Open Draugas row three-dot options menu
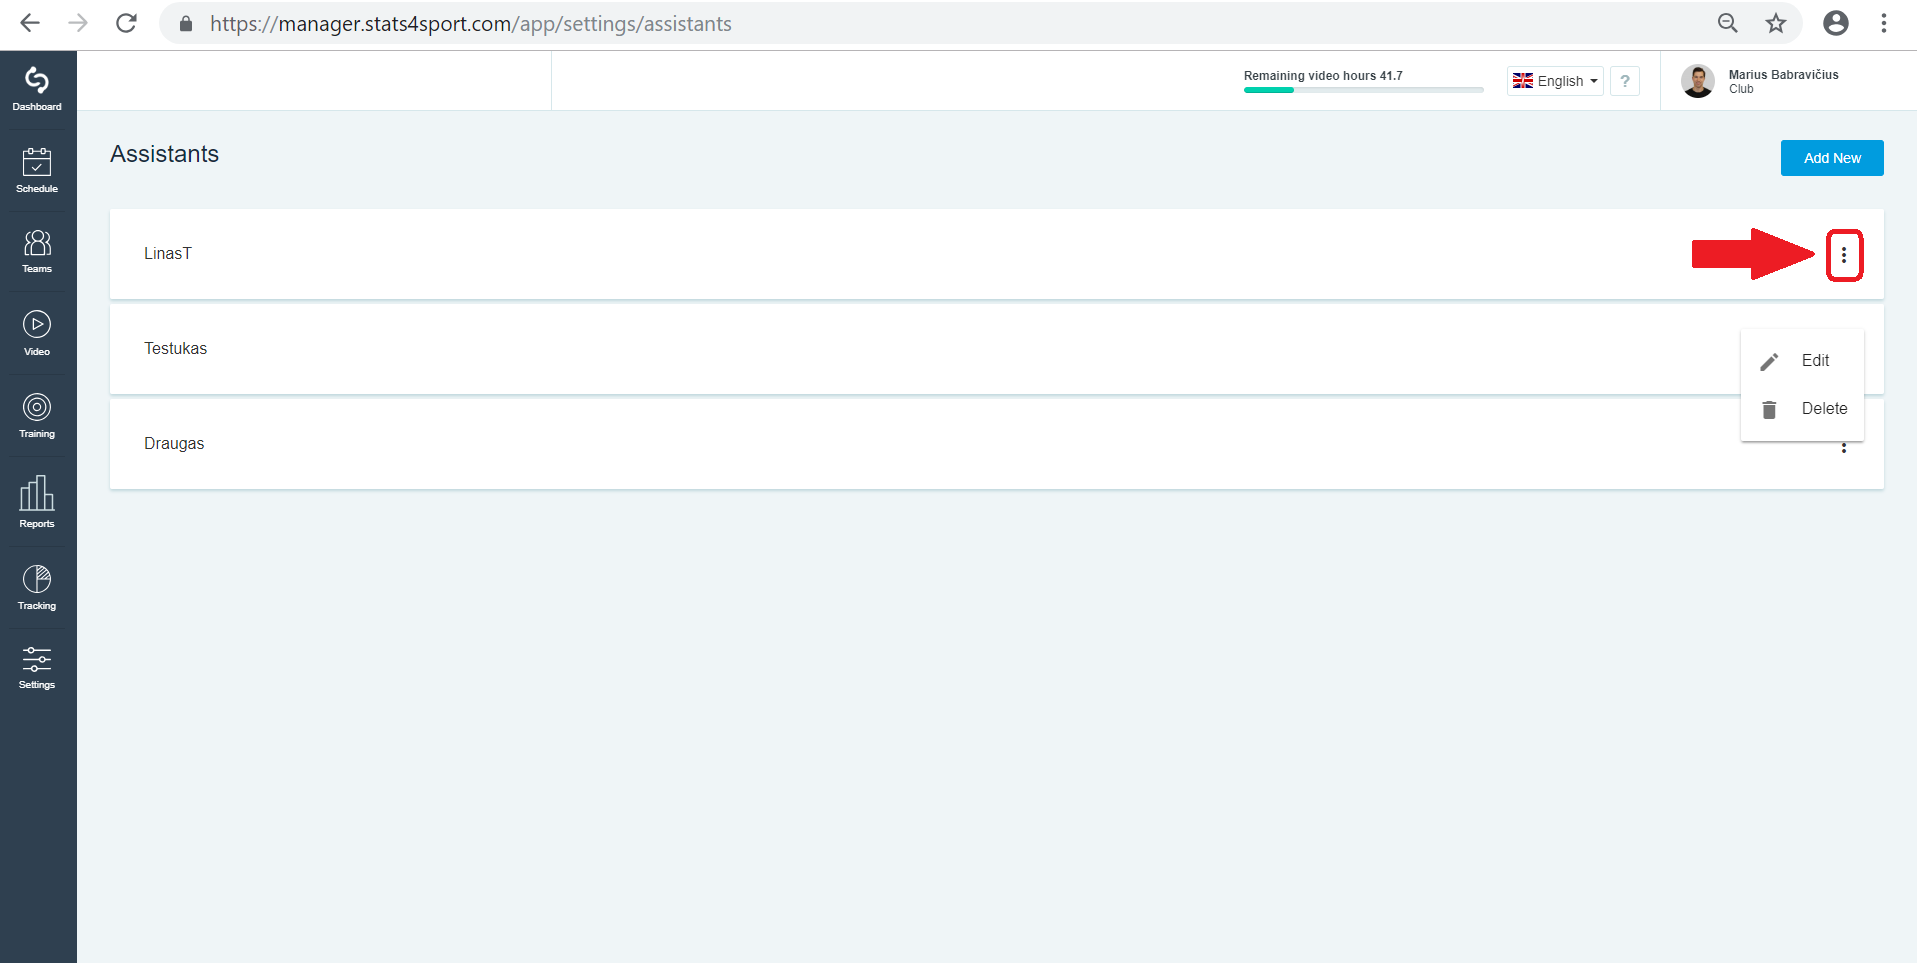This screenshot has height=963, width=1917. pyautogui.click(x=1844, y=448)
